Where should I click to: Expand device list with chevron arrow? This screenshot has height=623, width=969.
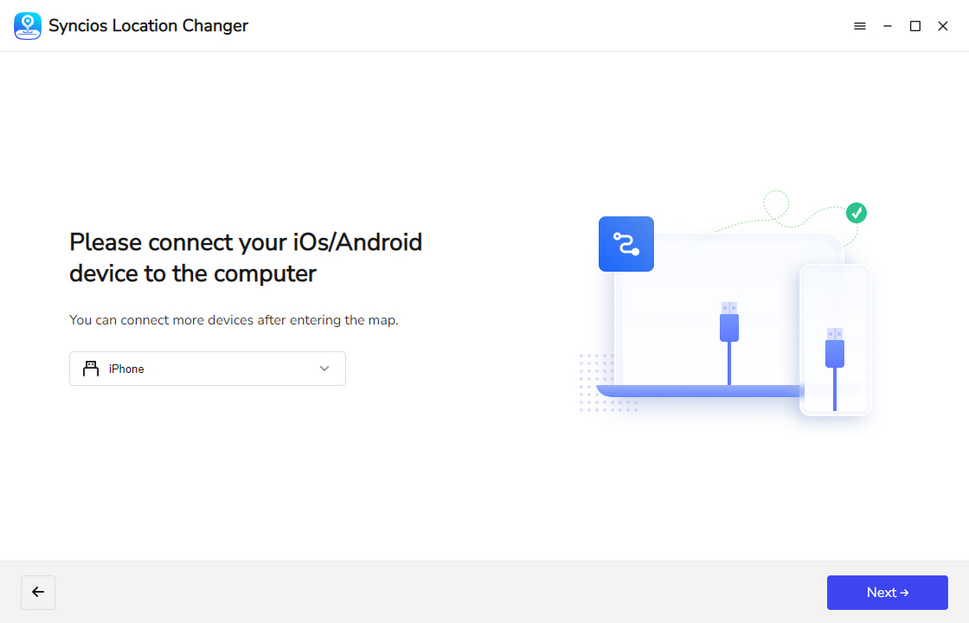tap(324, 369)
